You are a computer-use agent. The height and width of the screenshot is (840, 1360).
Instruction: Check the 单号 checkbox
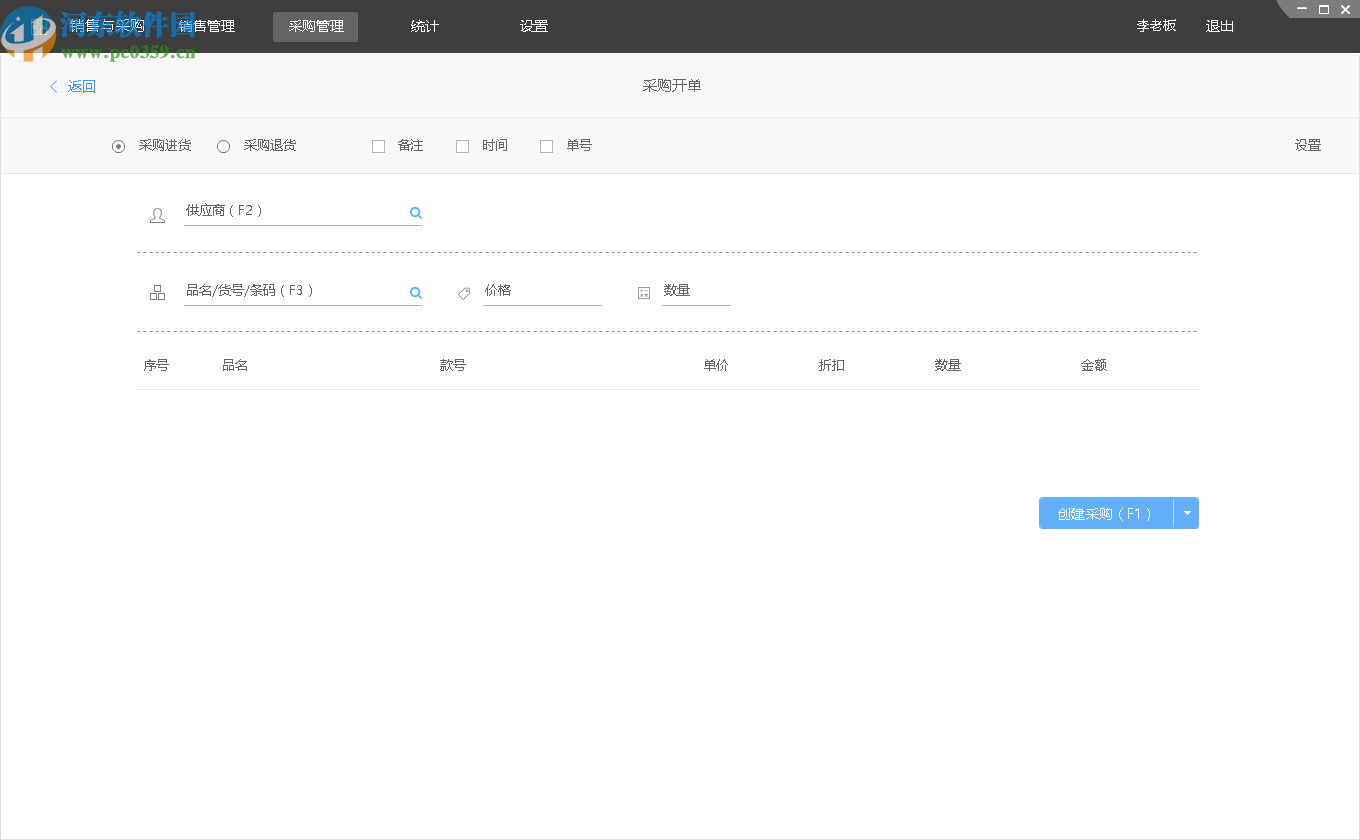[546, 146]
